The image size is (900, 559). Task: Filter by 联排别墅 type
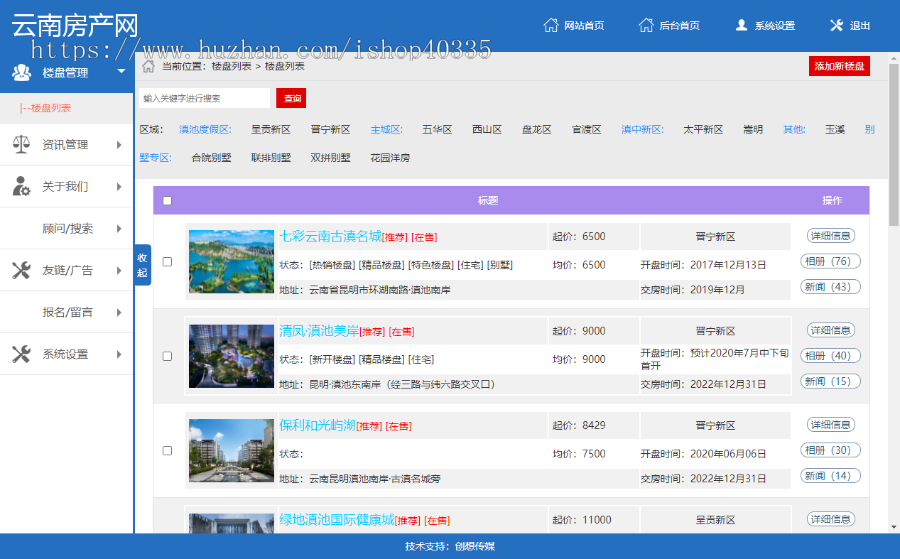(x=271, y=158)
